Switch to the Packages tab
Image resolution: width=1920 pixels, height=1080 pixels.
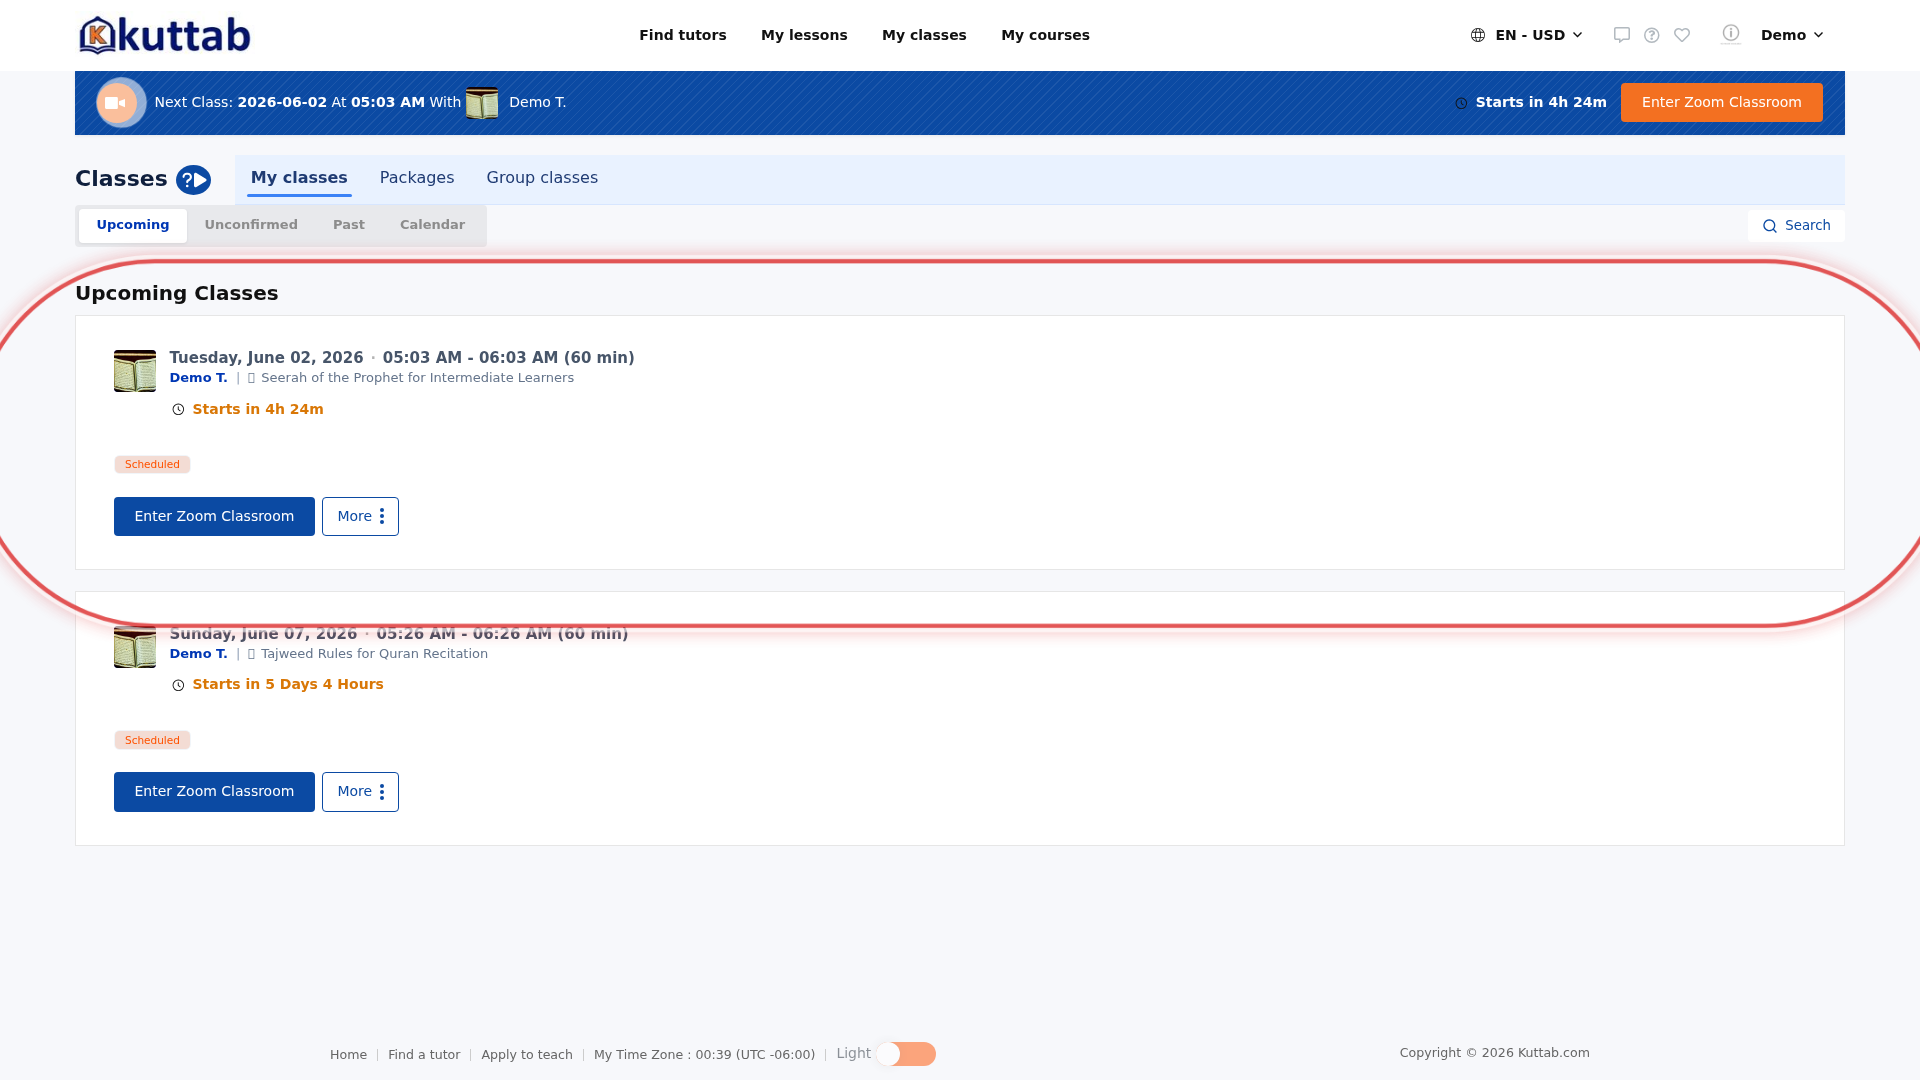(x=417, y=178)
